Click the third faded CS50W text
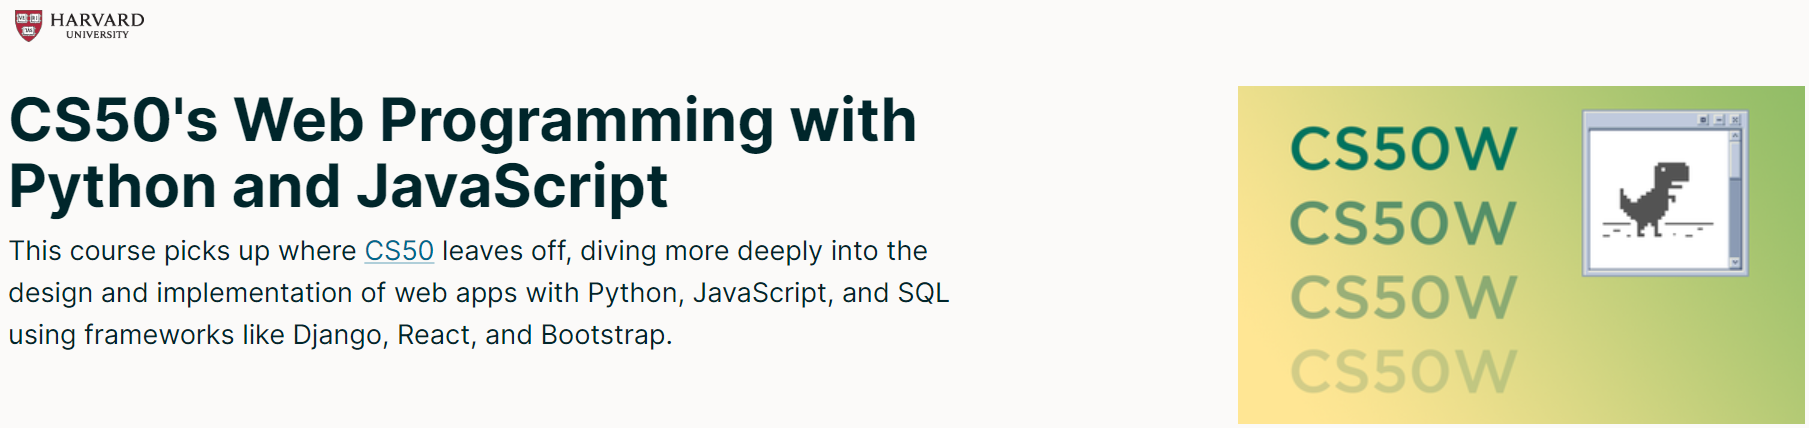The width and height of the screenshot is (1809, 428). (1403, 297)
